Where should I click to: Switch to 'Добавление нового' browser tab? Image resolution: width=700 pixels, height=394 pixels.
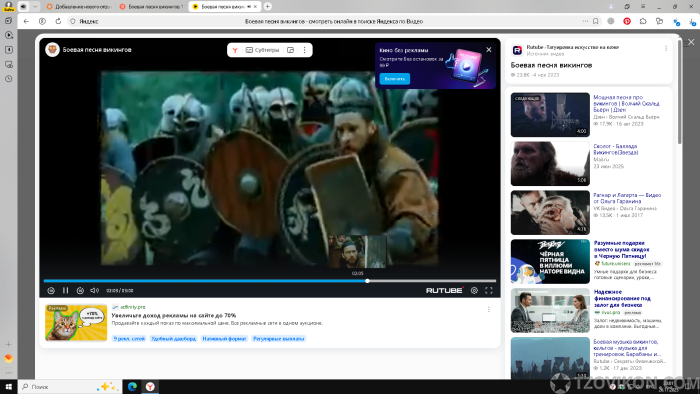[78, 7]
